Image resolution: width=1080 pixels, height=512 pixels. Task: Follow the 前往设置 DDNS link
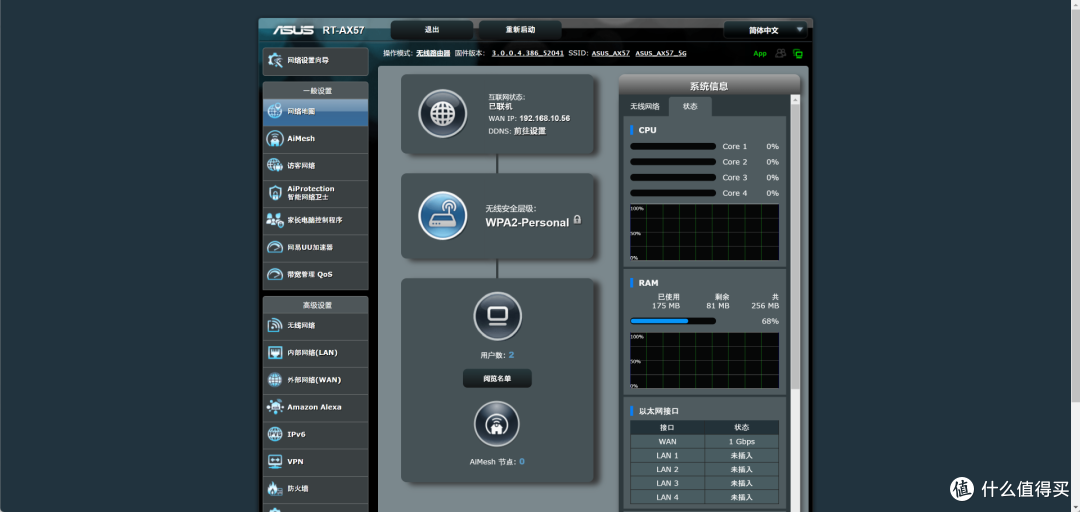pos(530,131)
